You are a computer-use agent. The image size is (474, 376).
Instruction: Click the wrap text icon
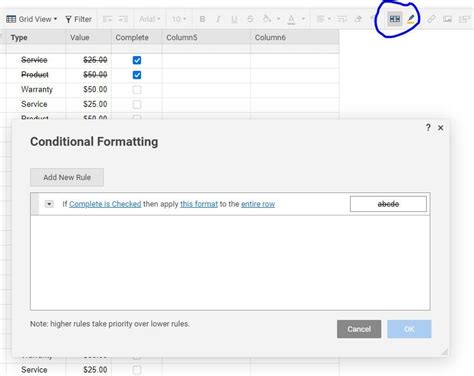click(342, 19)
